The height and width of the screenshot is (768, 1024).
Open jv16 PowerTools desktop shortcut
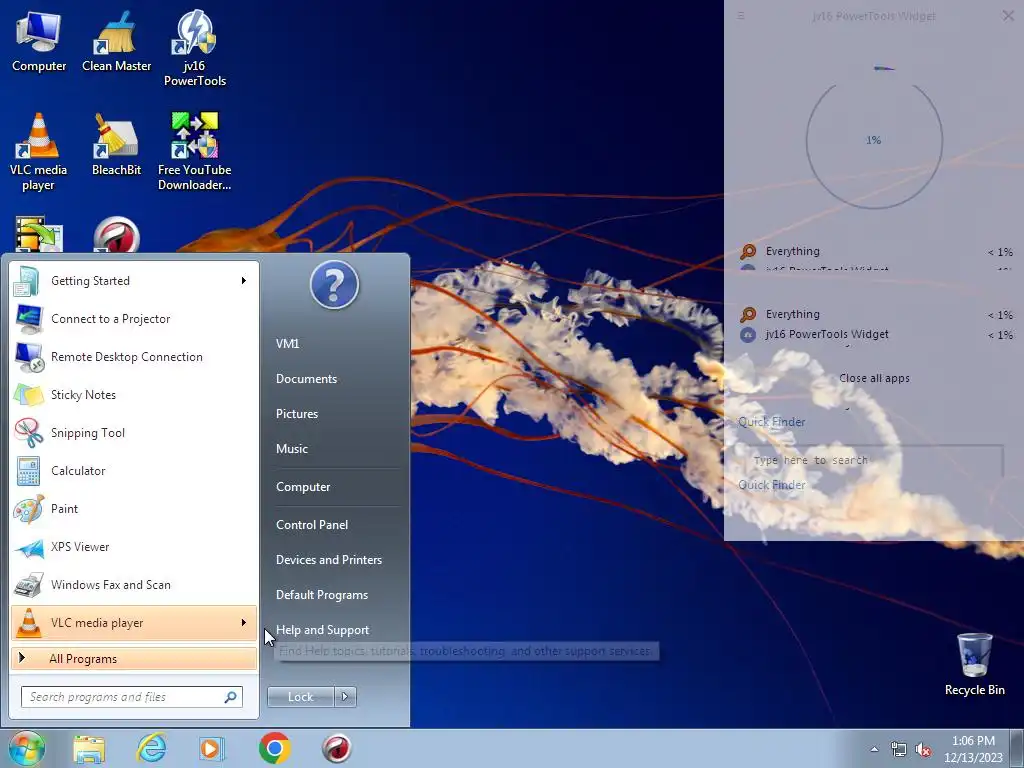195,49
